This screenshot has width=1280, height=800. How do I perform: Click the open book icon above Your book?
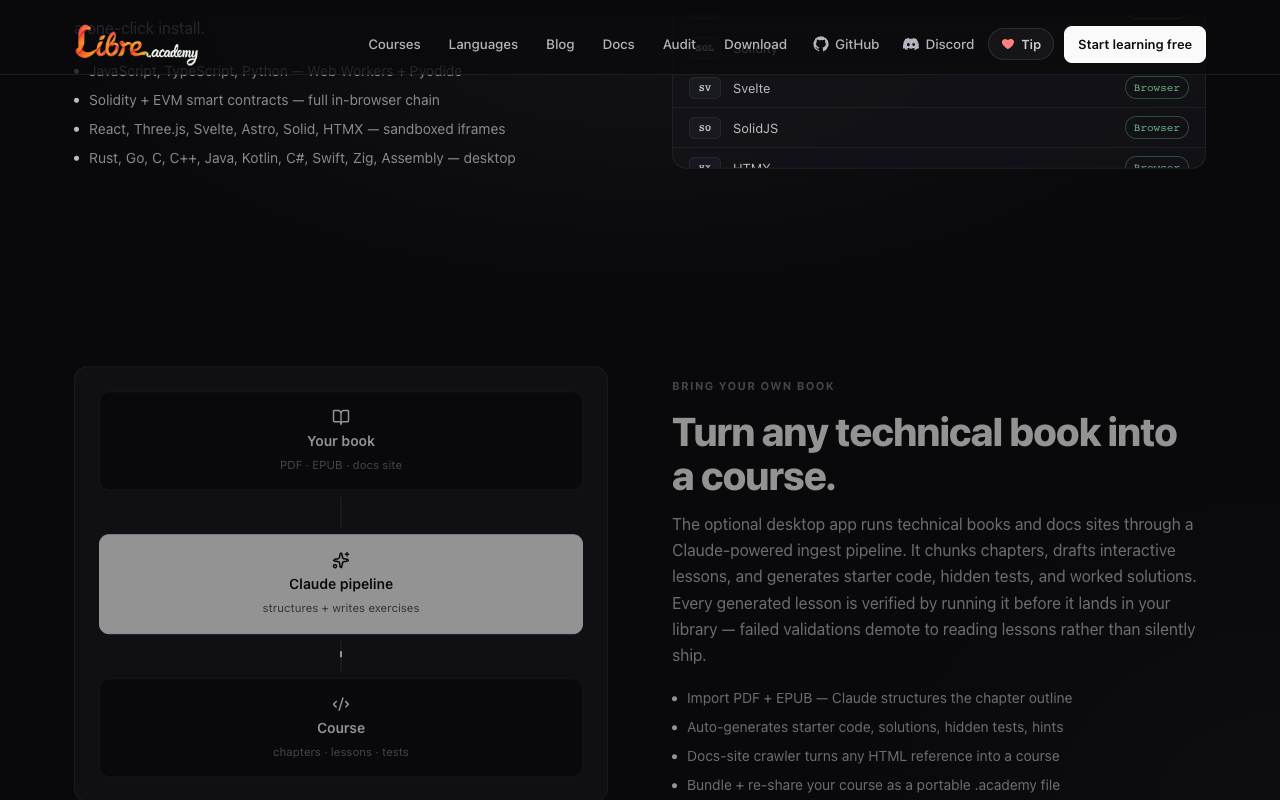pos(341,417)
